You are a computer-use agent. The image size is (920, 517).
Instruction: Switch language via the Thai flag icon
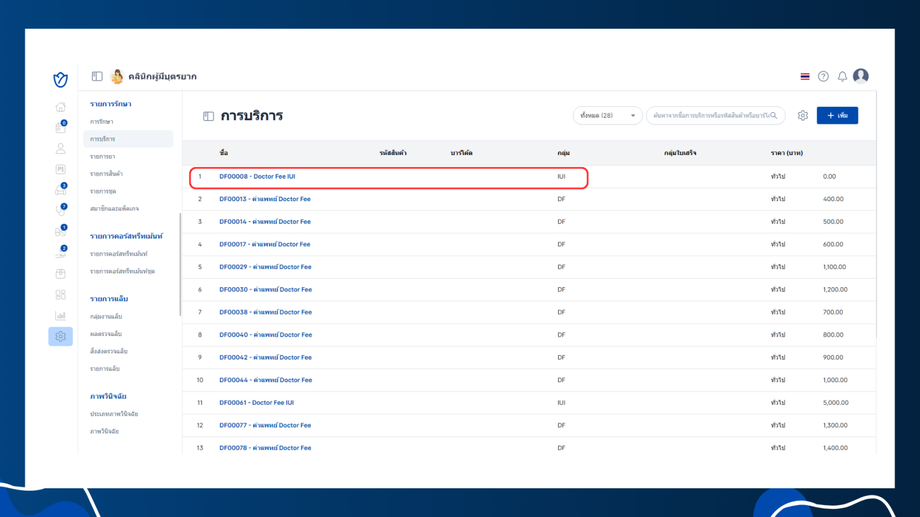805,76
